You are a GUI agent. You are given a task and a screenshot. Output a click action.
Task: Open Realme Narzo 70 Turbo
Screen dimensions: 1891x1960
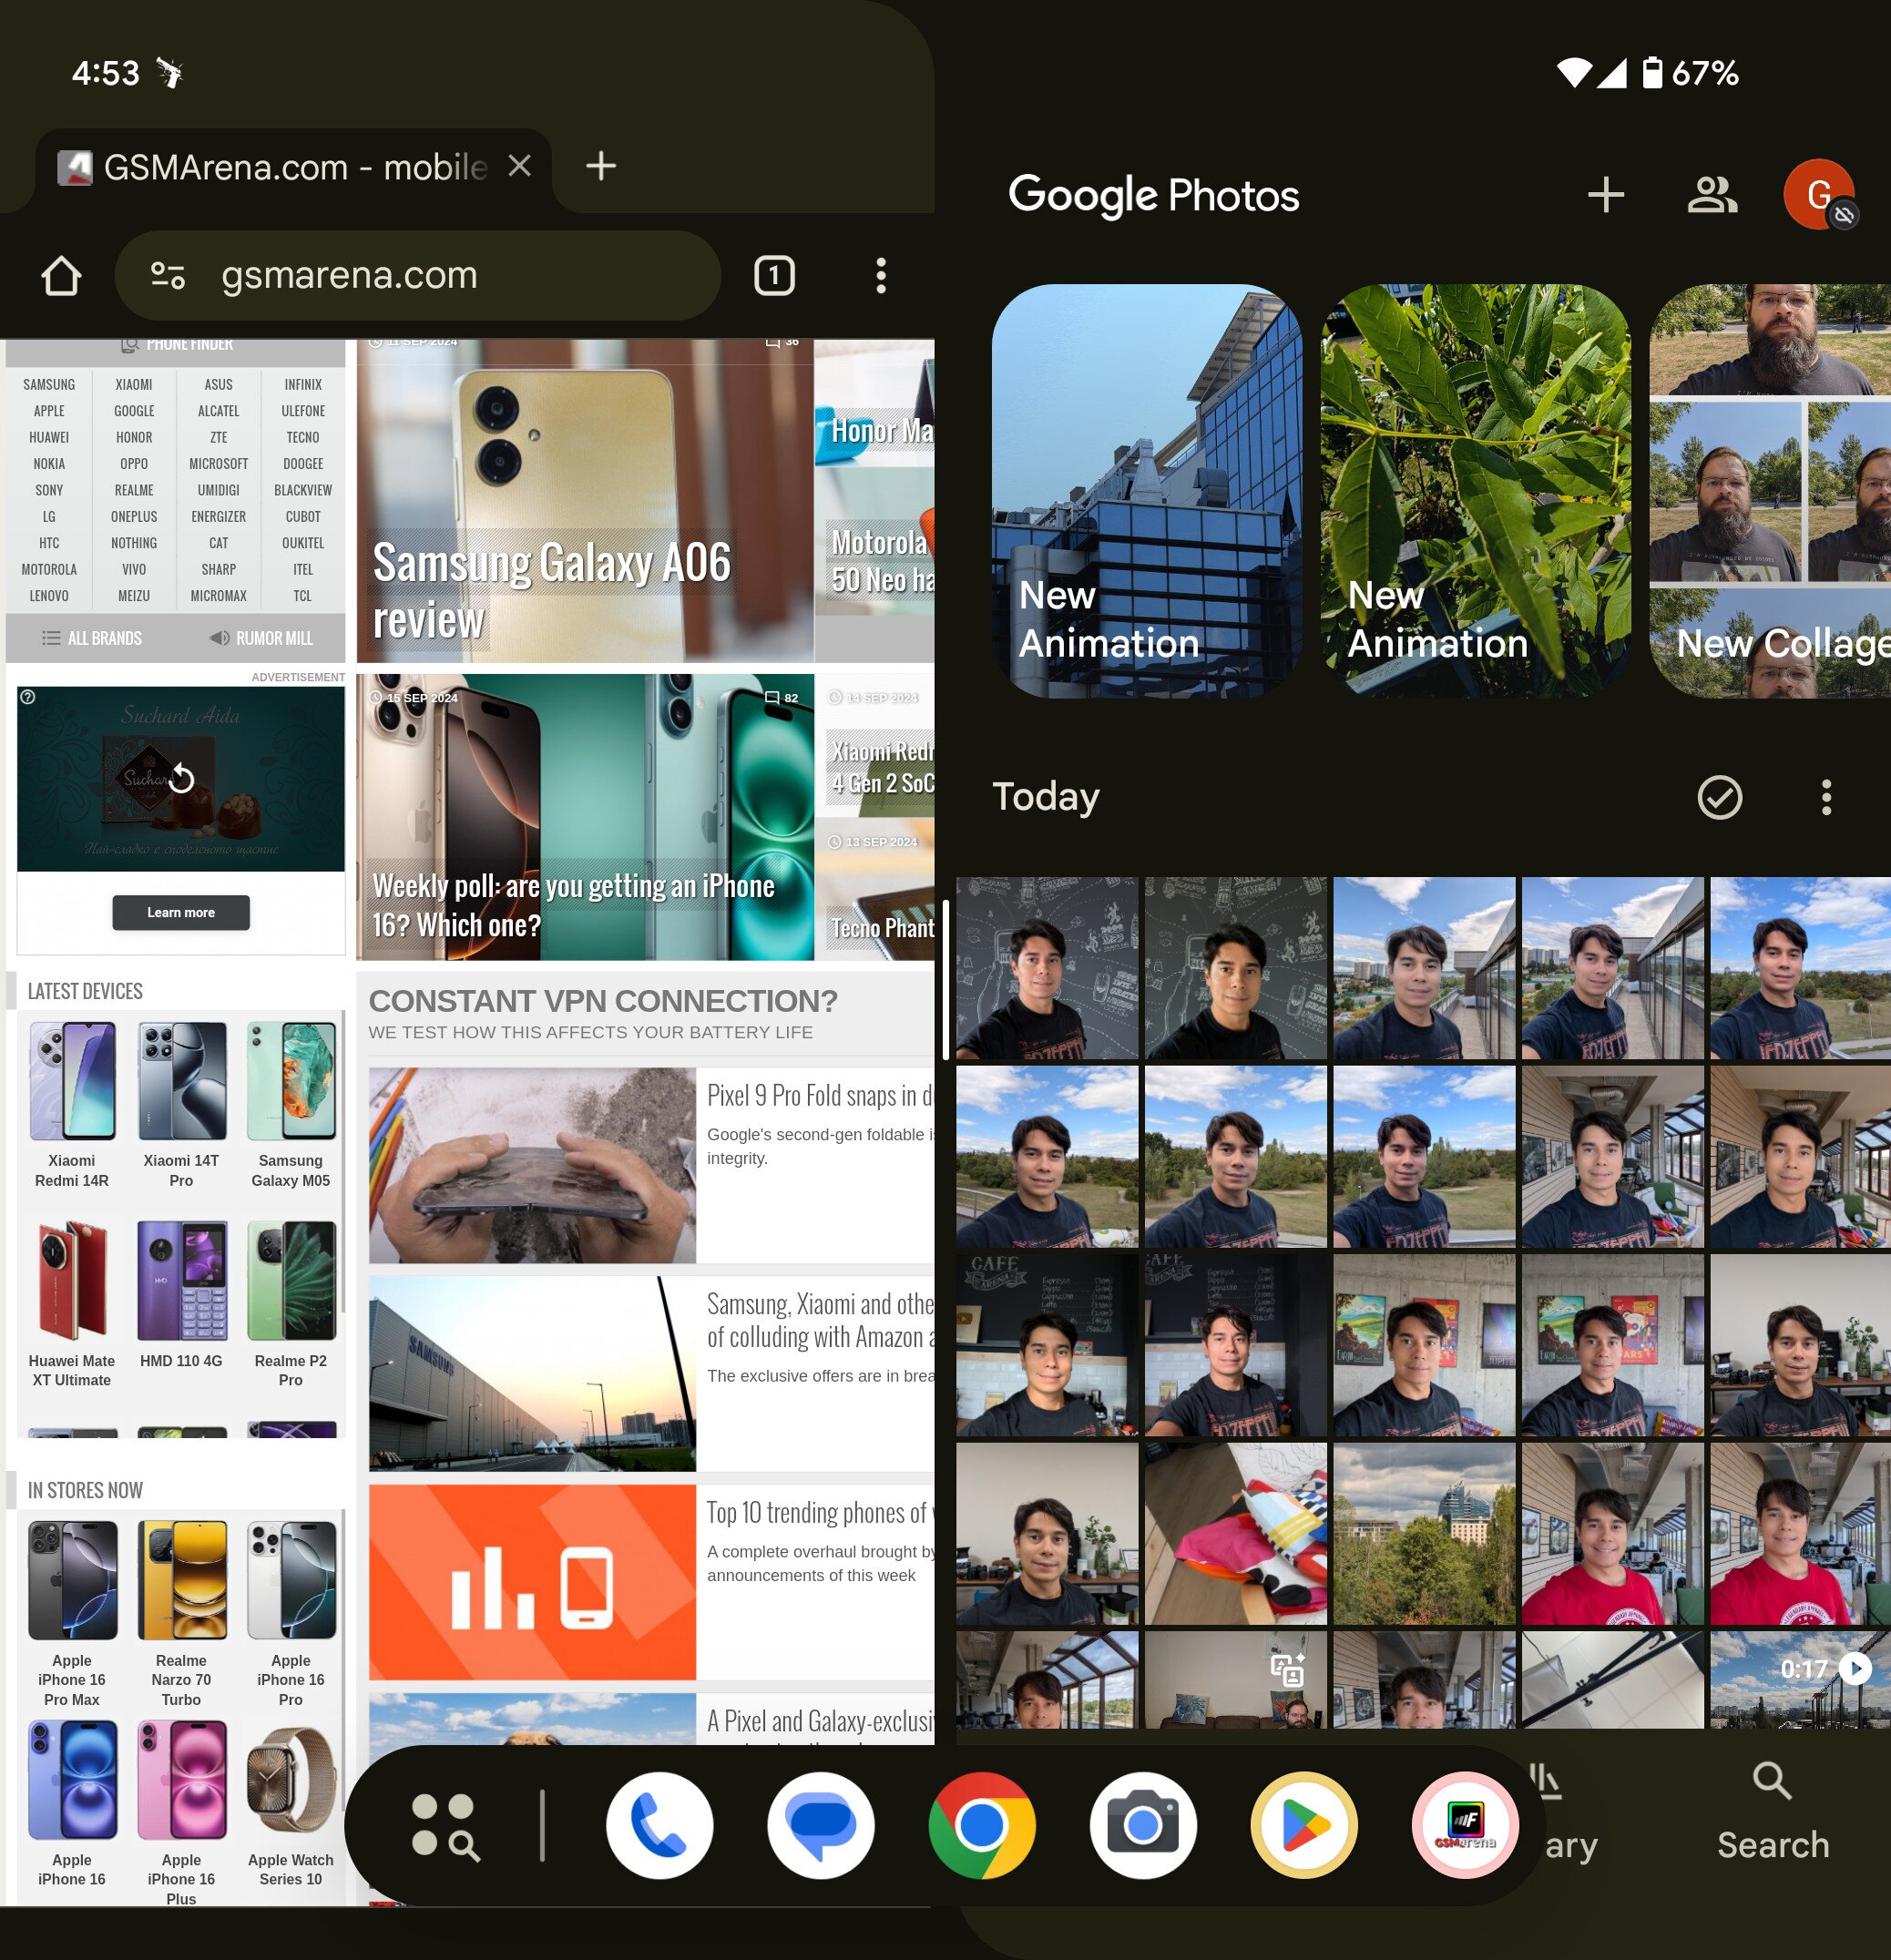(181, 1613)
